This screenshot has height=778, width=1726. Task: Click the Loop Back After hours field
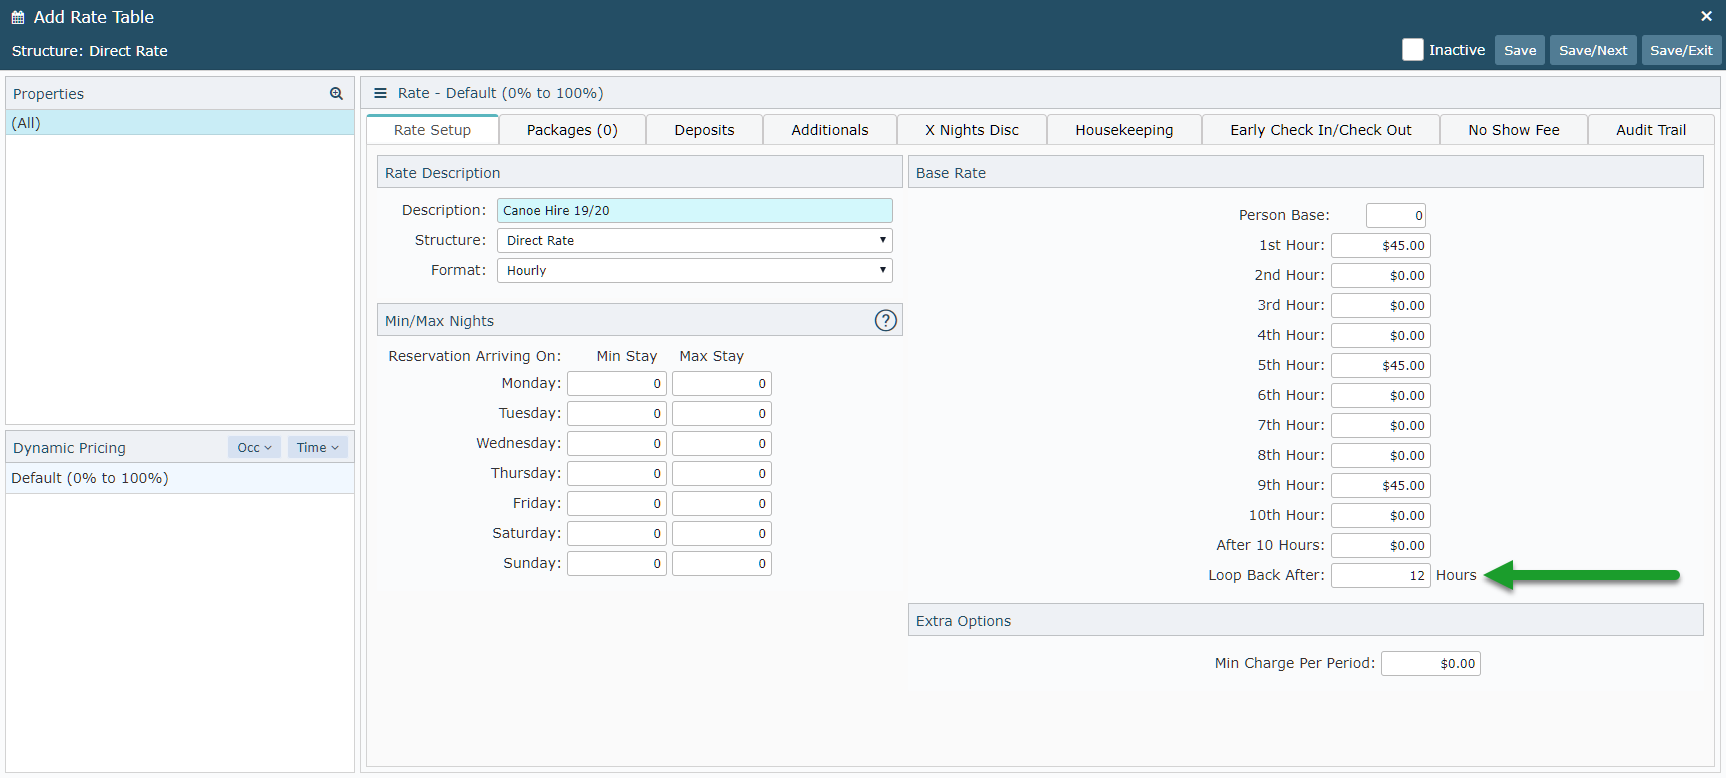click(x=1380, y=576)
